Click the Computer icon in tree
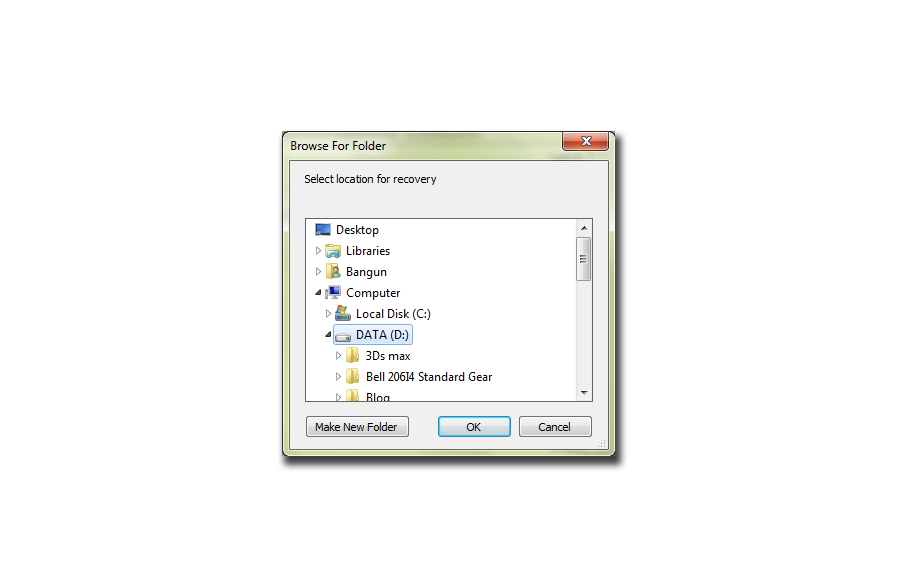 coord(333,293)
